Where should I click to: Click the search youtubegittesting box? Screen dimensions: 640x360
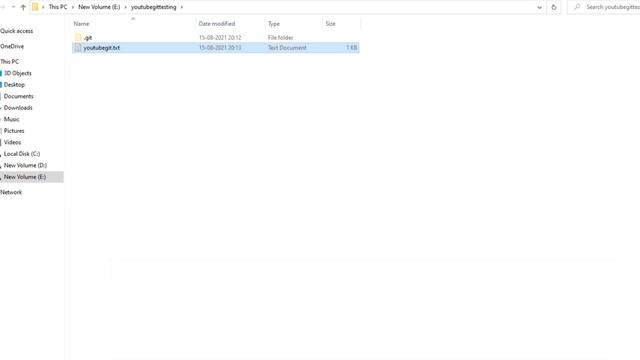tap(604, 7)
